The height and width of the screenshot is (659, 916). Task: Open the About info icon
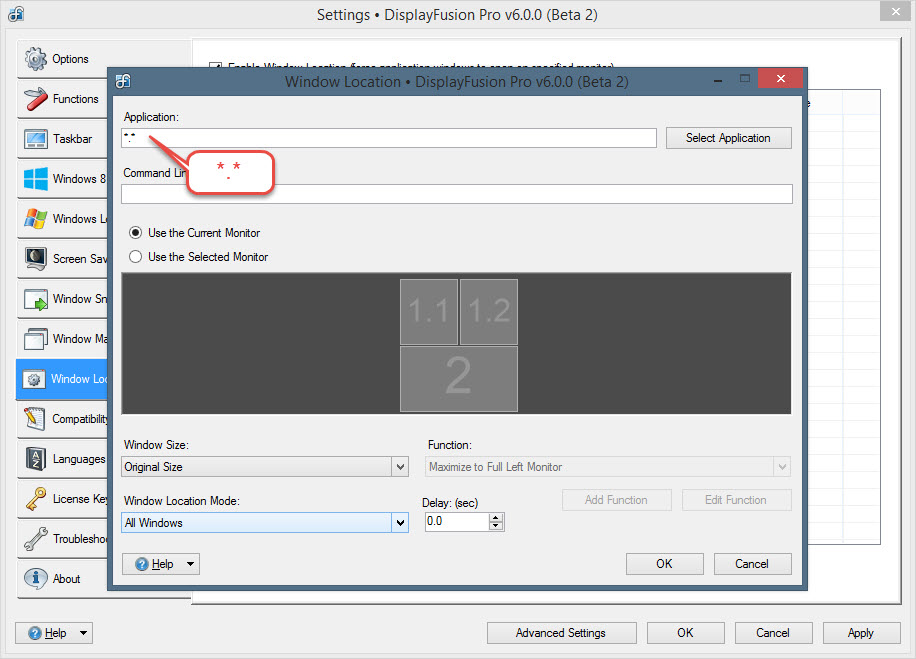click(36, 579)
